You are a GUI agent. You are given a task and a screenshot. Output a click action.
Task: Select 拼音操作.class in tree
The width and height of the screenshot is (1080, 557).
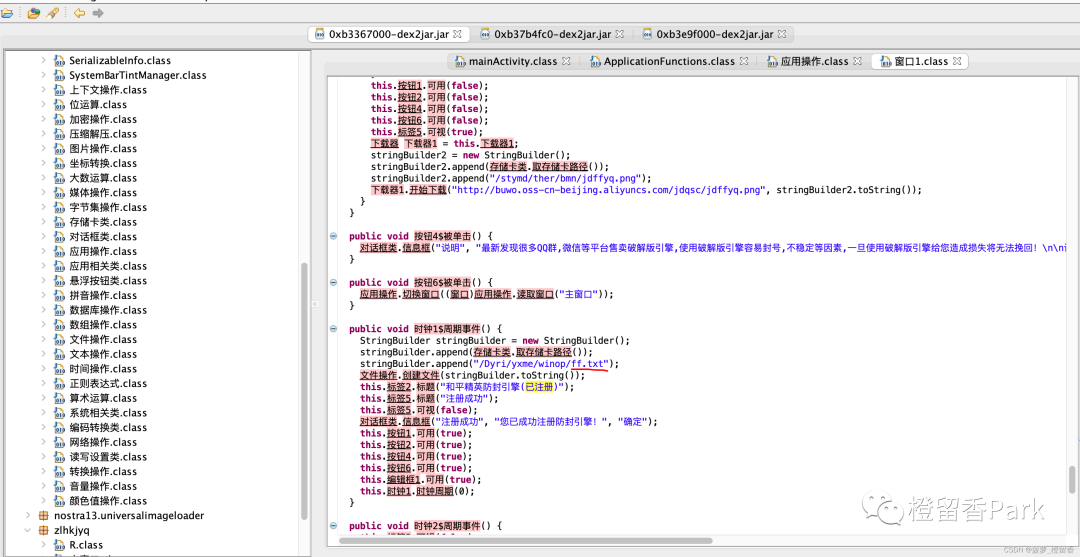click(x=103, y=295)
